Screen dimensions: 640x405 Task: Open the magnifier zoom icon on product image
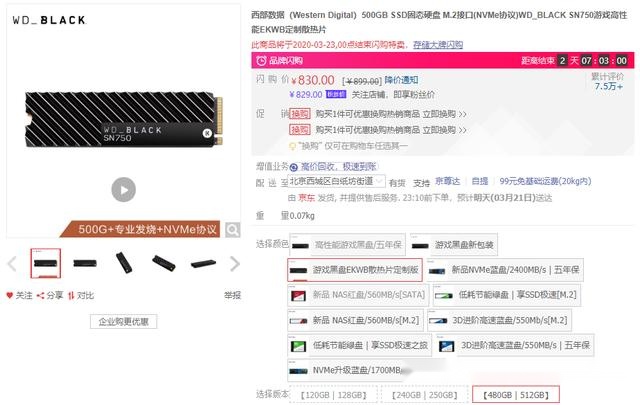pos(232,230)
